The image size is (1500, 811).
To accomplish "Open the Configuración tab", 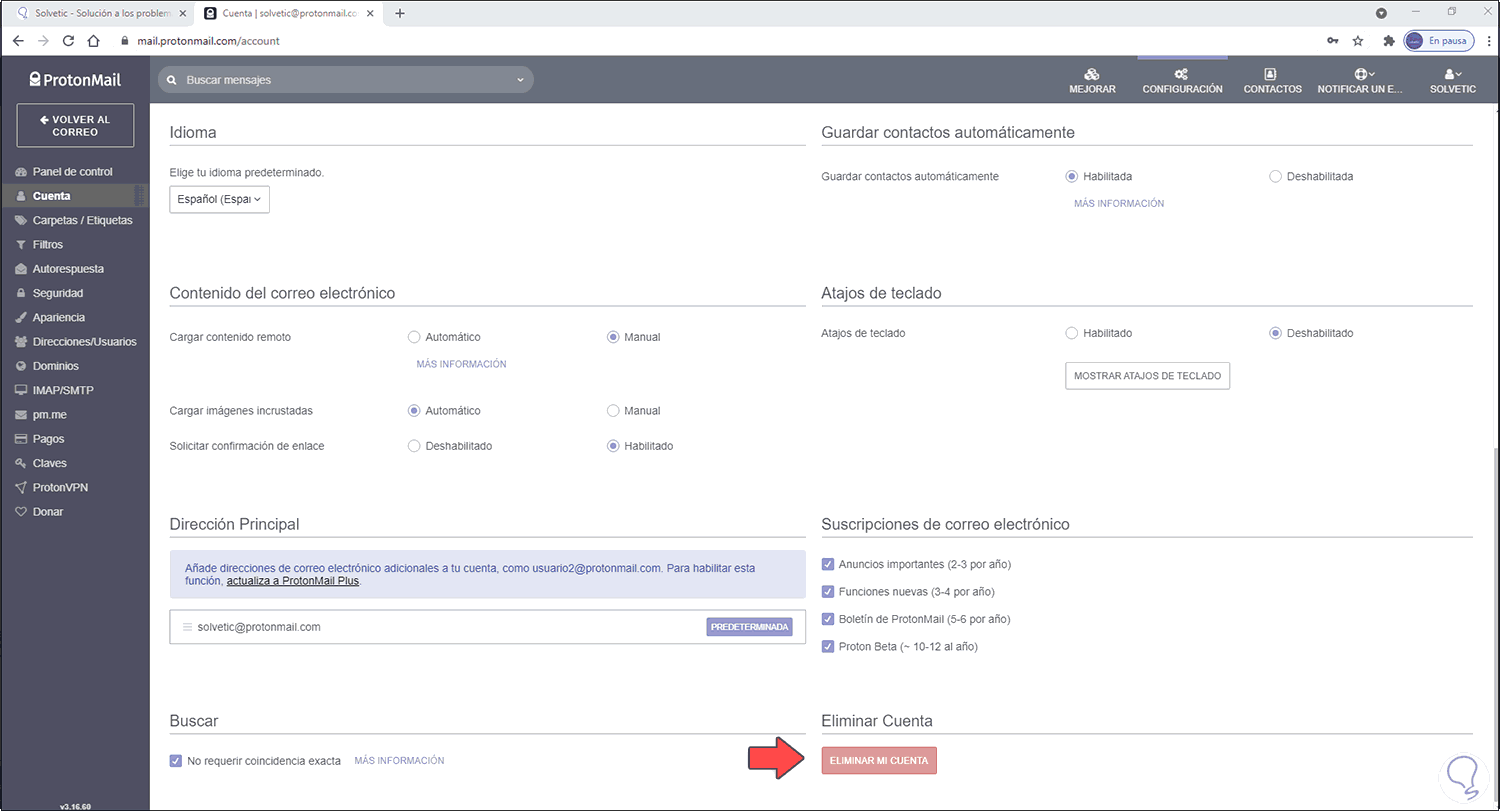I will [x=1181, y=79].
